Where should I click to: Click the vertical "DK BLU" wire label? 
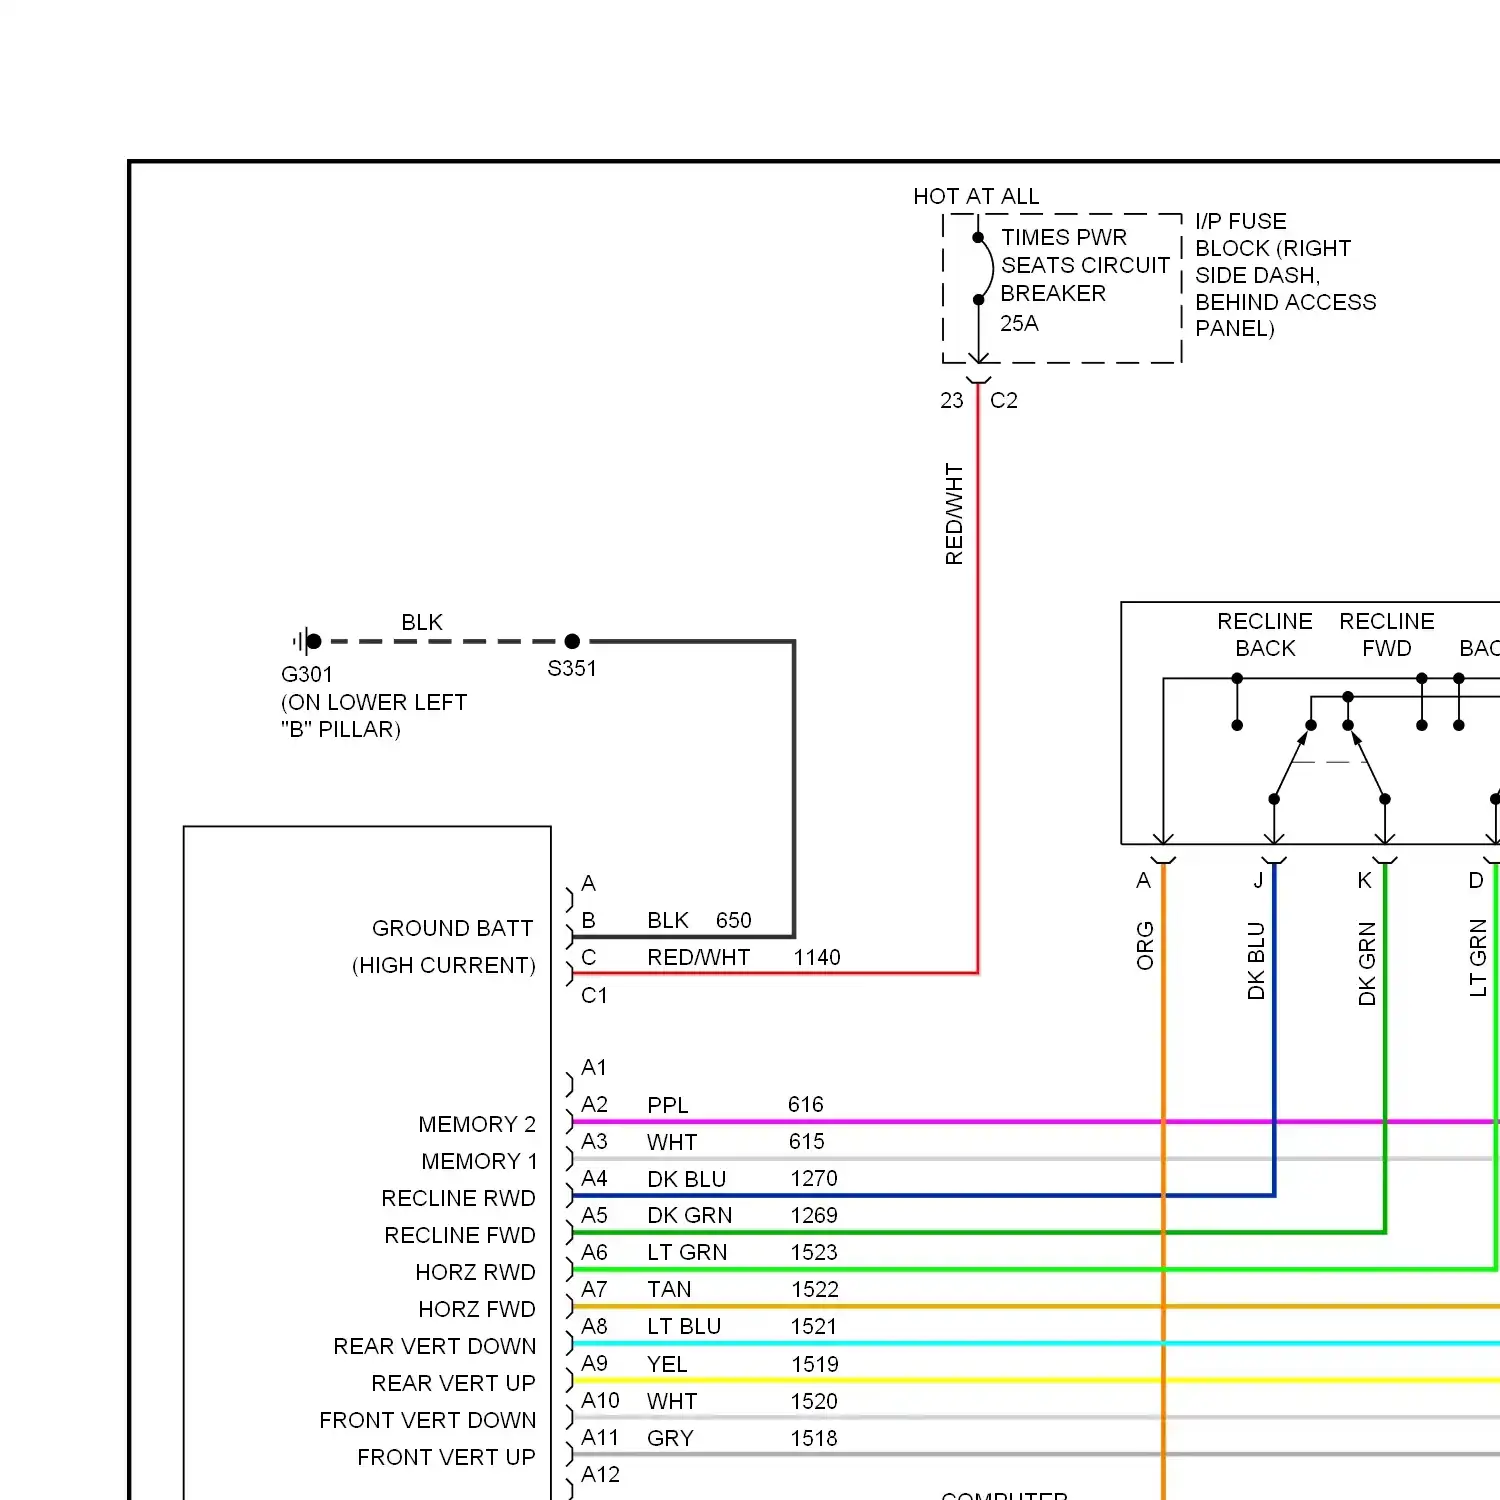[x=1256, y=961]
